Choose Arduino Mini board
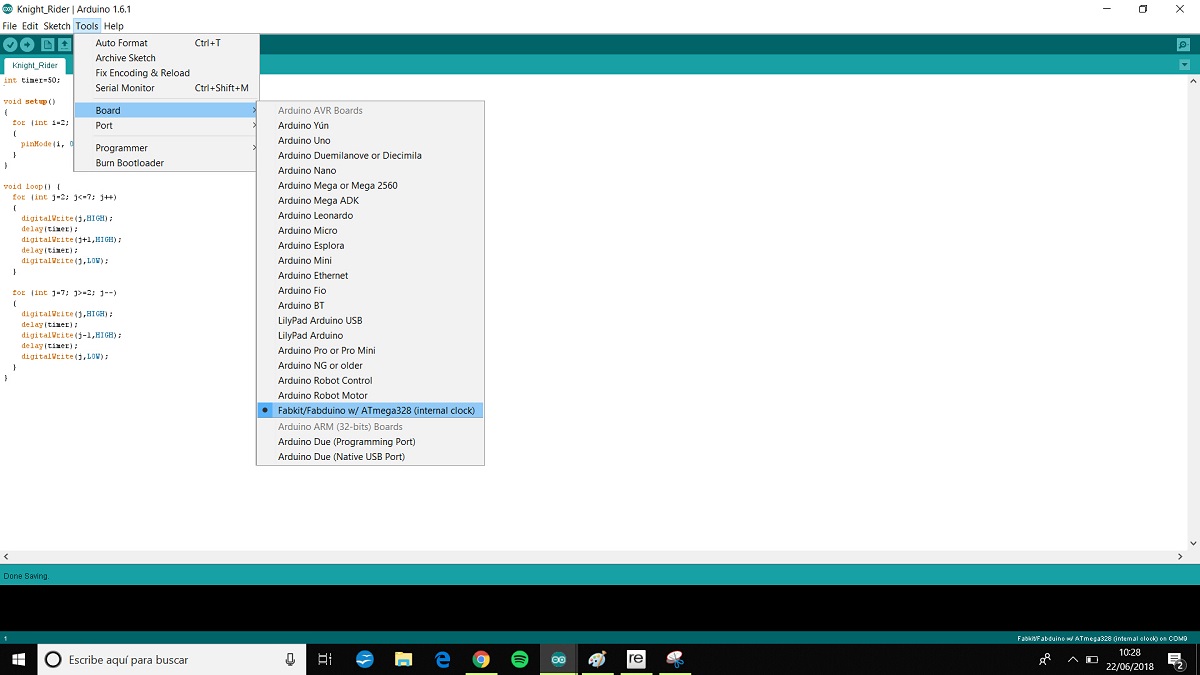Image resolution: width=1200 pixels, height=675 pixels. tap(370, 261)
